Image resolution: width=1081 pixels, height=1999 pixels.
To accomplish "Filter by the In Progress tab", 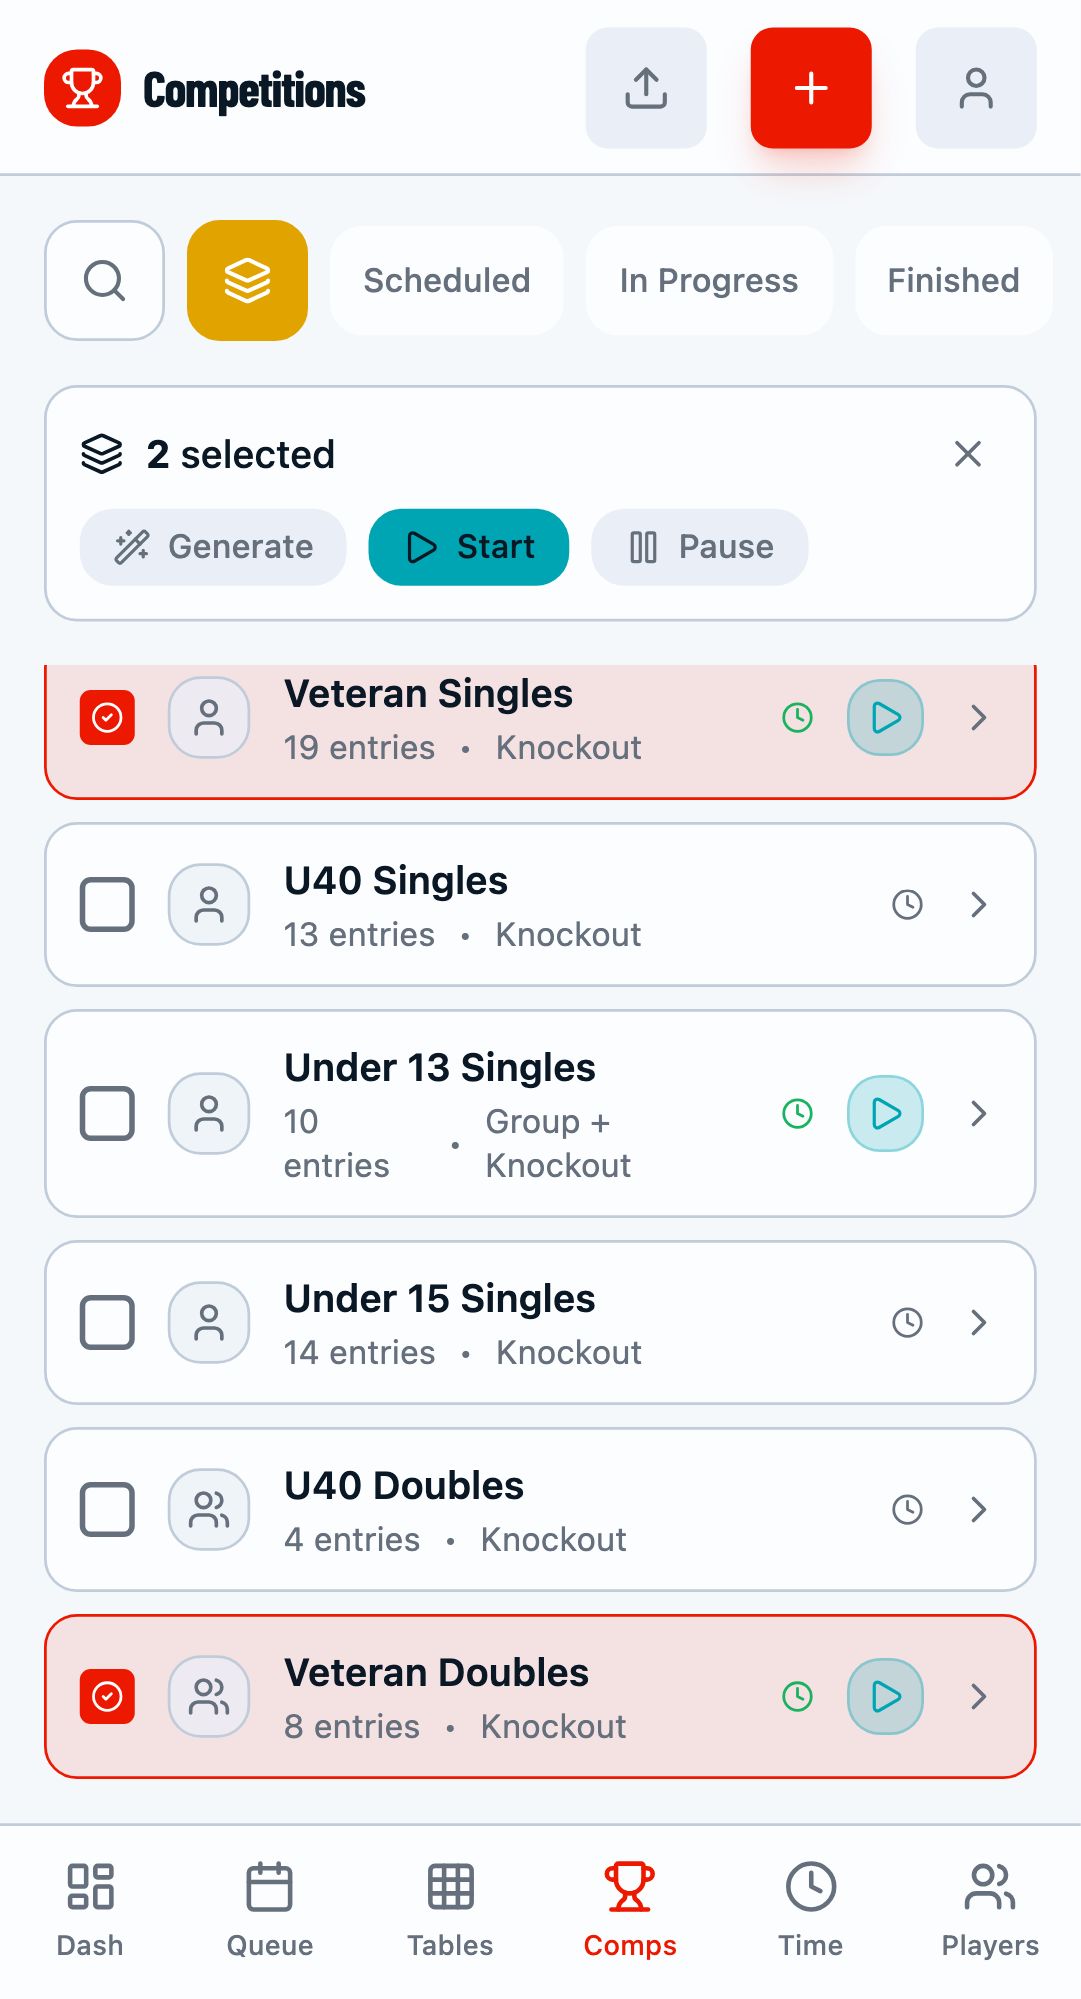I will (x=708, y=280).
